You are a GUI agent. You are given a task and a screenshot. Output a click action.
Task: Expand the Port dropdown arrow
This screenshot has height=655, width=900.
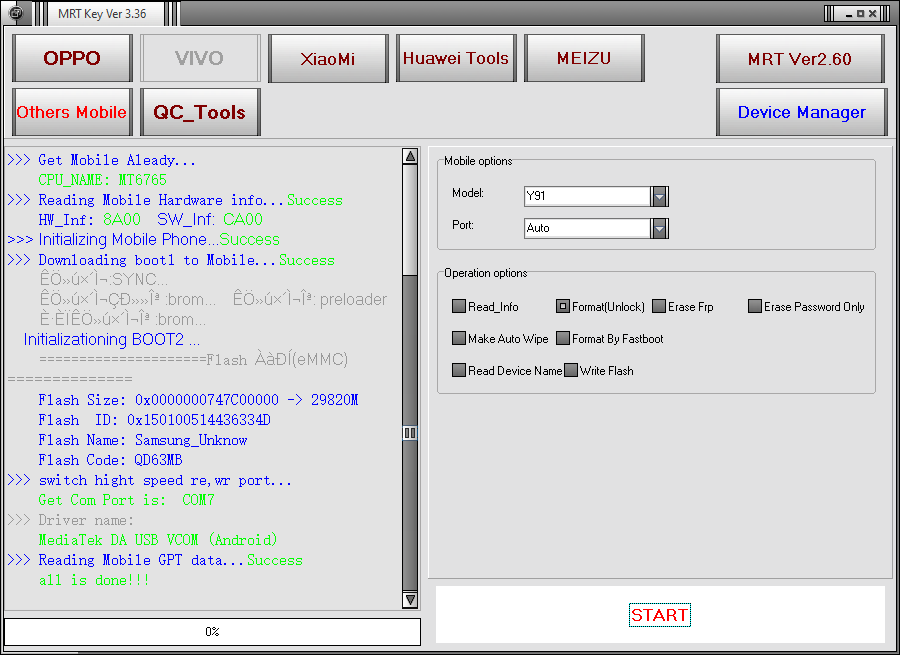(660, 228)
